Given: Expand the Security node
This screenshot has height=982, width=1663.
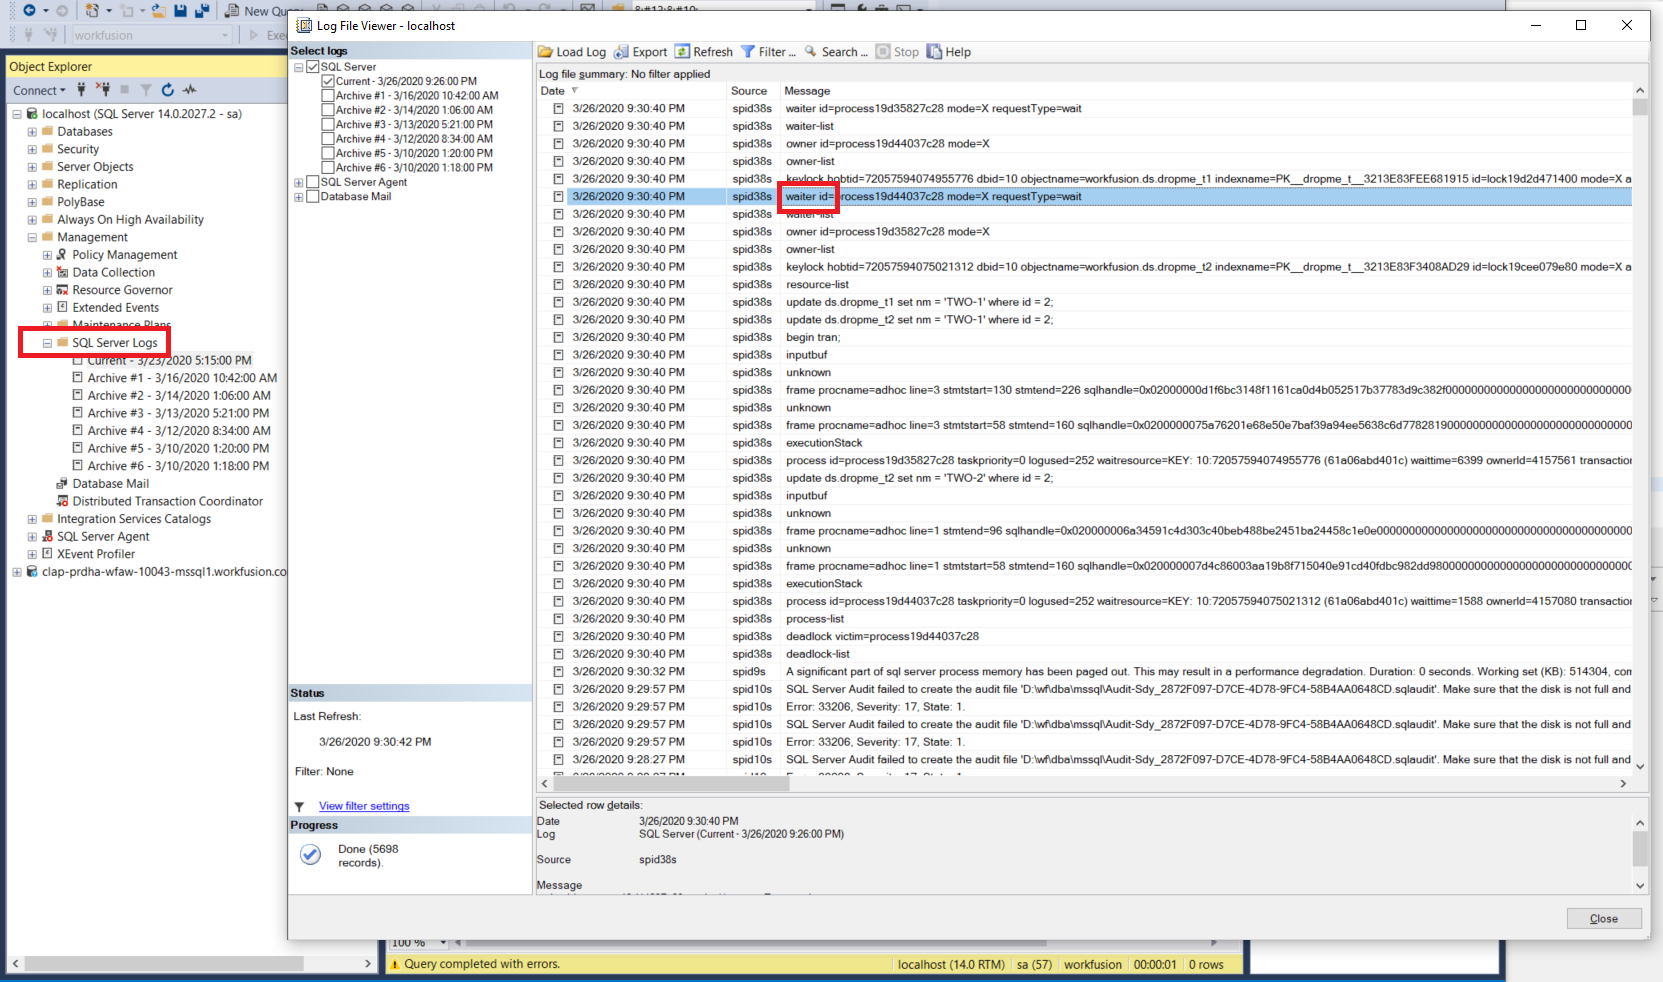Looking at the screenshot, I should coord(32,149).
